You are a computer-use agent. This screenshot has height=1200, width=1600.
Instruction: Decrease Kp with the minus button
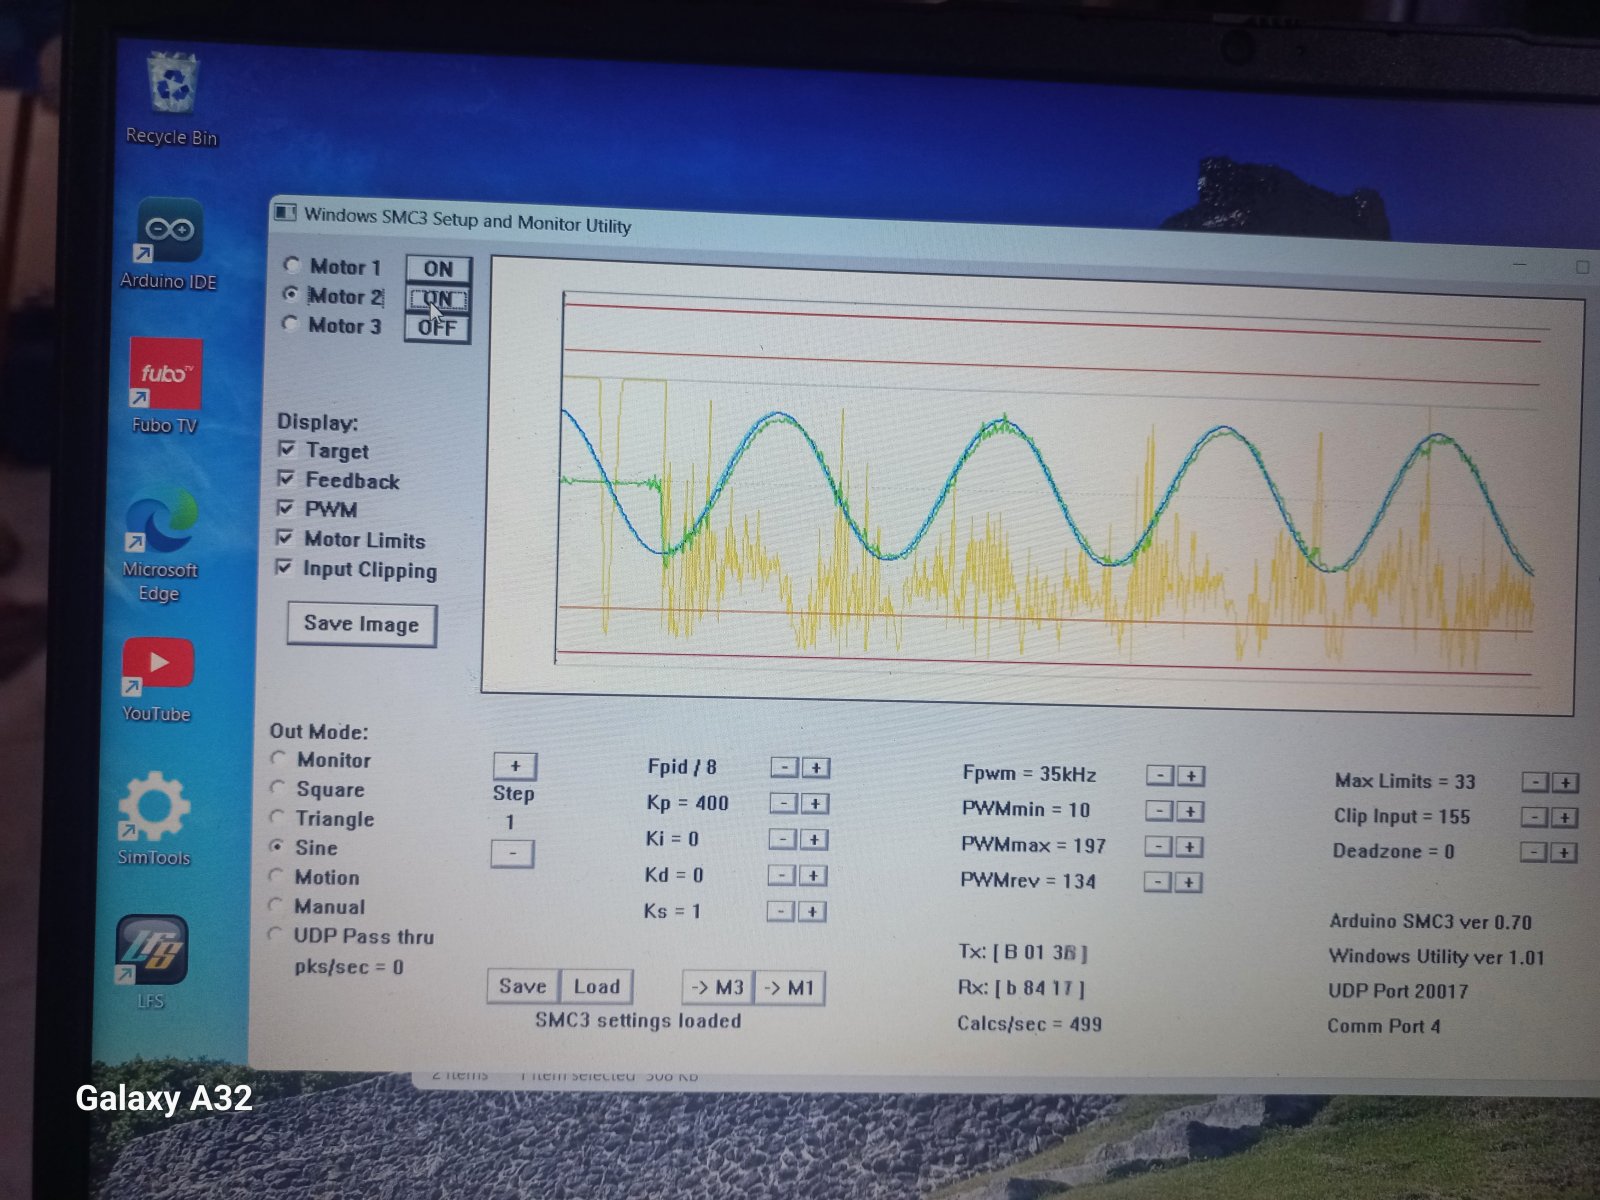point(784,803)
